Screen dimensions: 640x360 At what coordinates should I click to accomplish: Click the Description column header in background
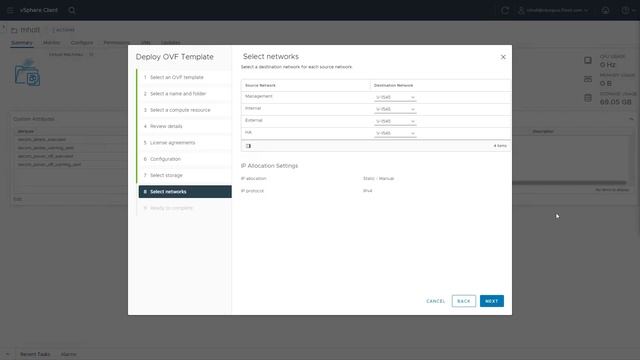click(543, 131)
